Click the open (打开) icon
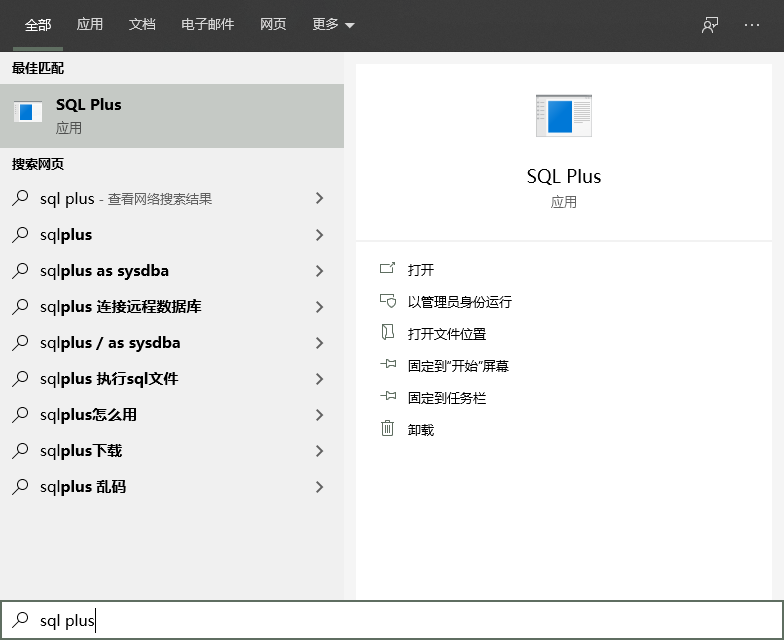This screenshot has height=640, width=784. click(388, 269)
